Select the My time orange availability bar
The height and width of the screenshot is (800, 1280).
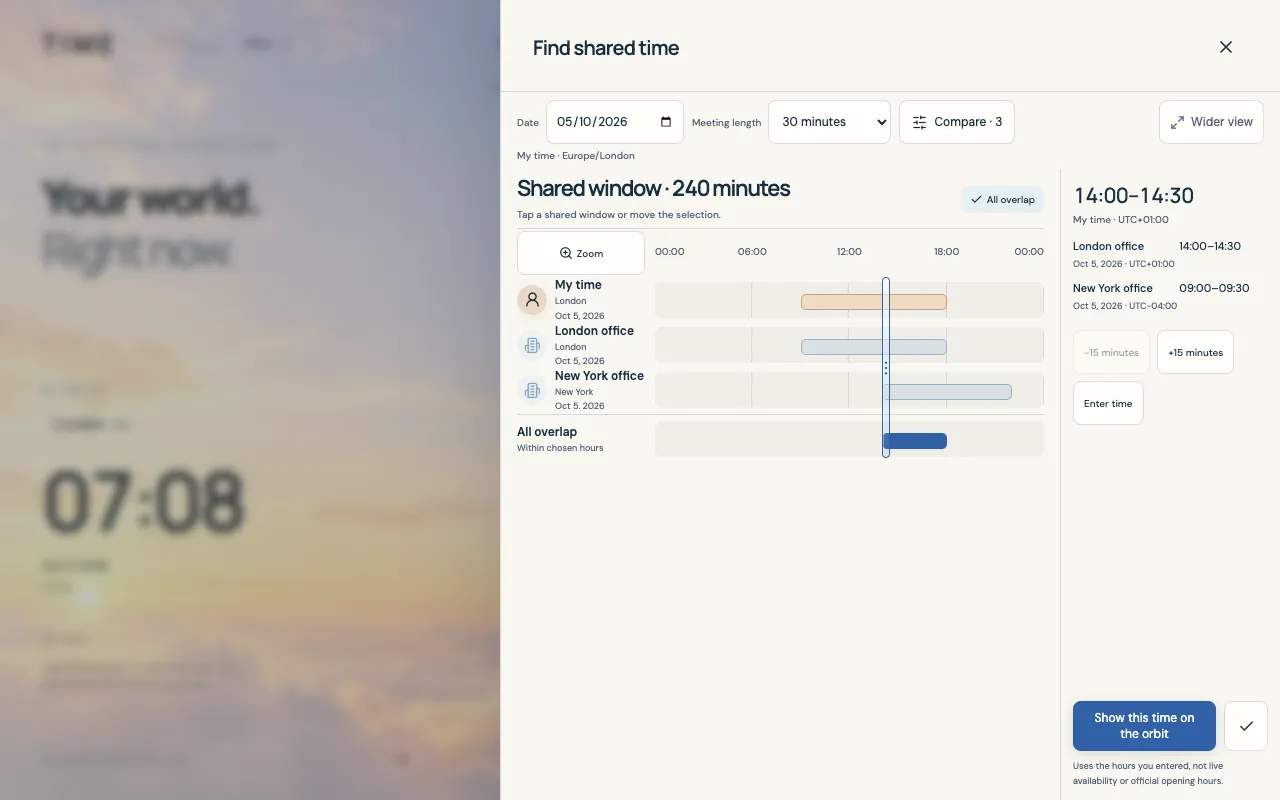(x=874, y=302)
